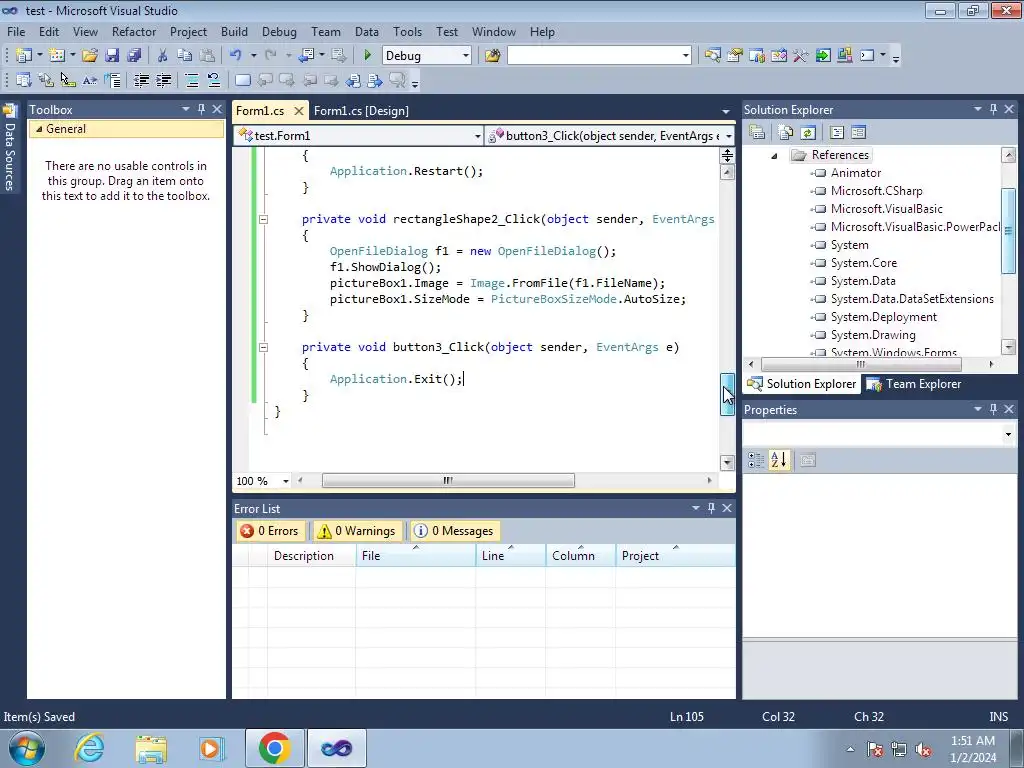Click the Open File folder icon
The height and width of the screenshot is (768, 1024).
[x=89, y=56]
